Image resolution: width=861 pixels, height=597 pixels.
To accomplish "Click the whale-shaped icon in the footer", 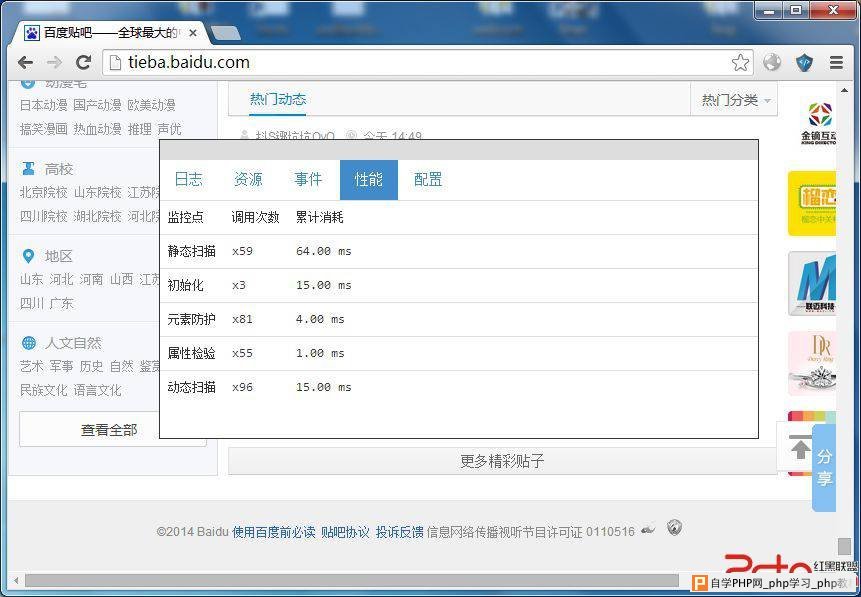I will 648,530.
